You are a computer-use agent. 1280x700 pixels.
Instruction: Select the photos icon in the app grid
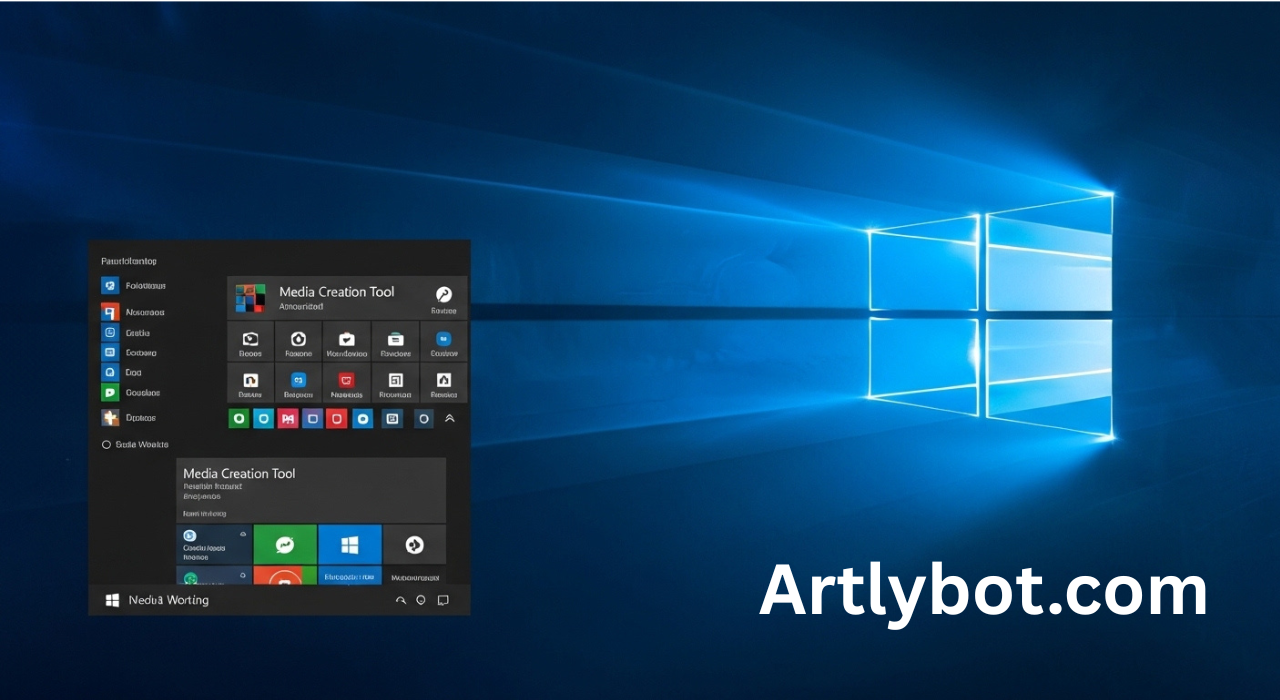(x=250, y=340)
